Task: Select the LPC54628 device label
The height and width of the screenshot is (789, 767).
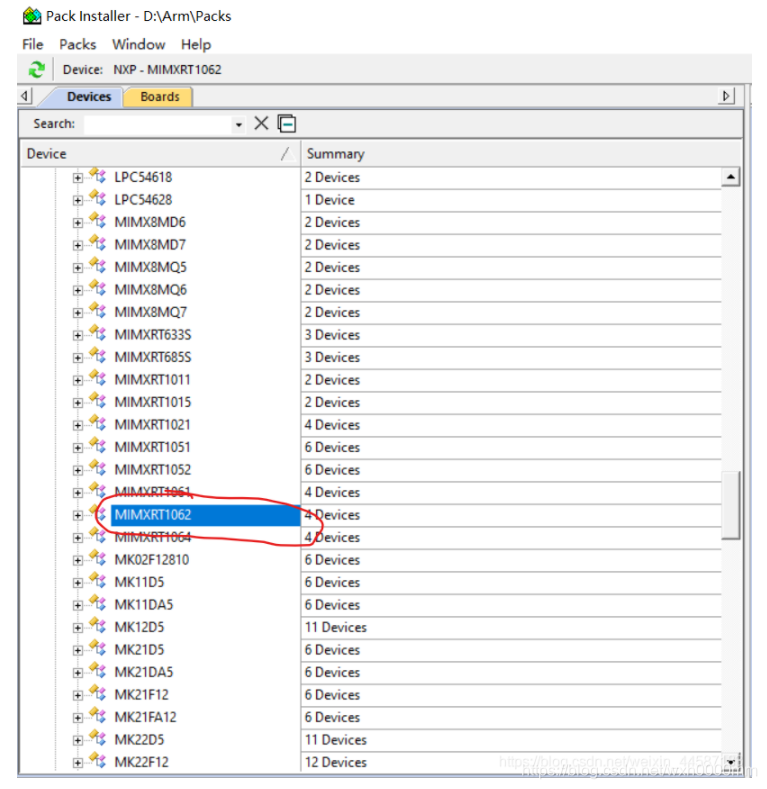Action: [x=143, y=200]
